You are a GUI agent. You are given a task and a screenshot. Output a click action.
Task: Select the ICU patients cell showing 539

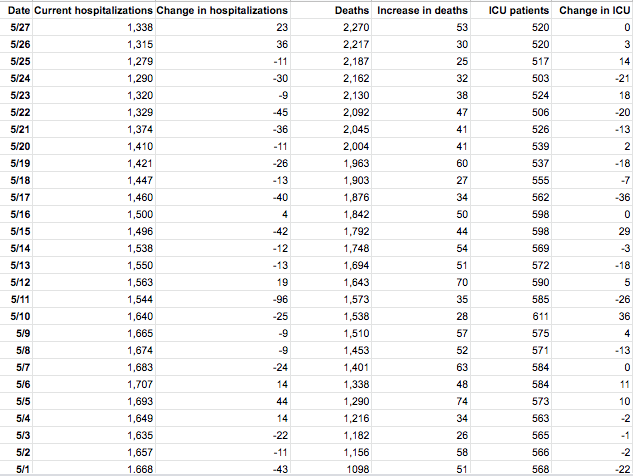click(x=538, y=146)
